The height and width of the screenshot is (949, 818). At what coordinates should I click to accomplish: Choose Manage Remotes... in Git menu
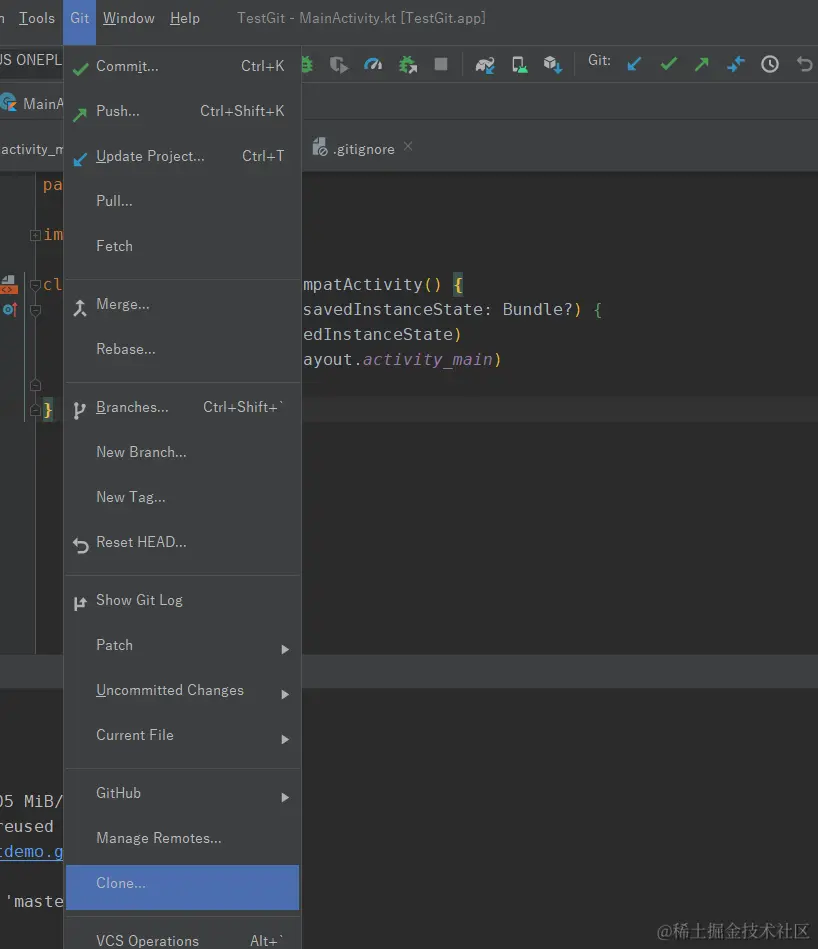pyautogui.click(x=158, y=839)
